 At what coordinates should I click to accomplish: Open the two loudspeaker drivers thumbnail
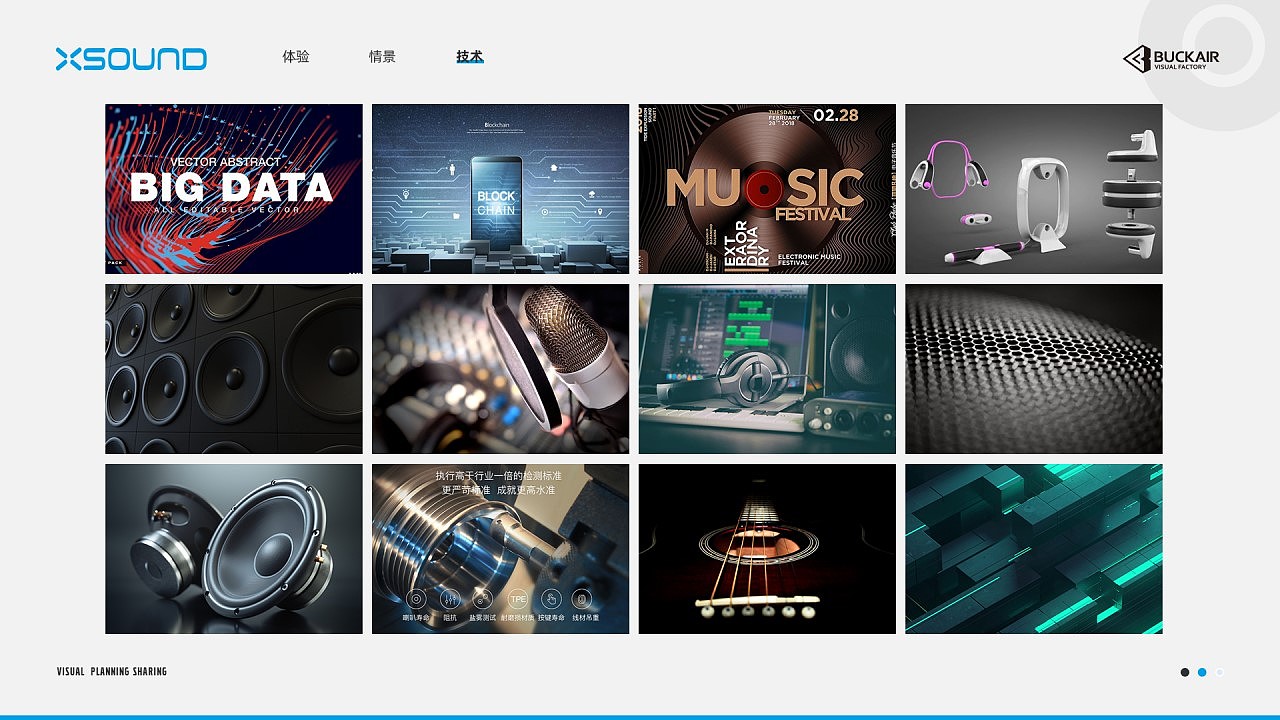(234, 549)
